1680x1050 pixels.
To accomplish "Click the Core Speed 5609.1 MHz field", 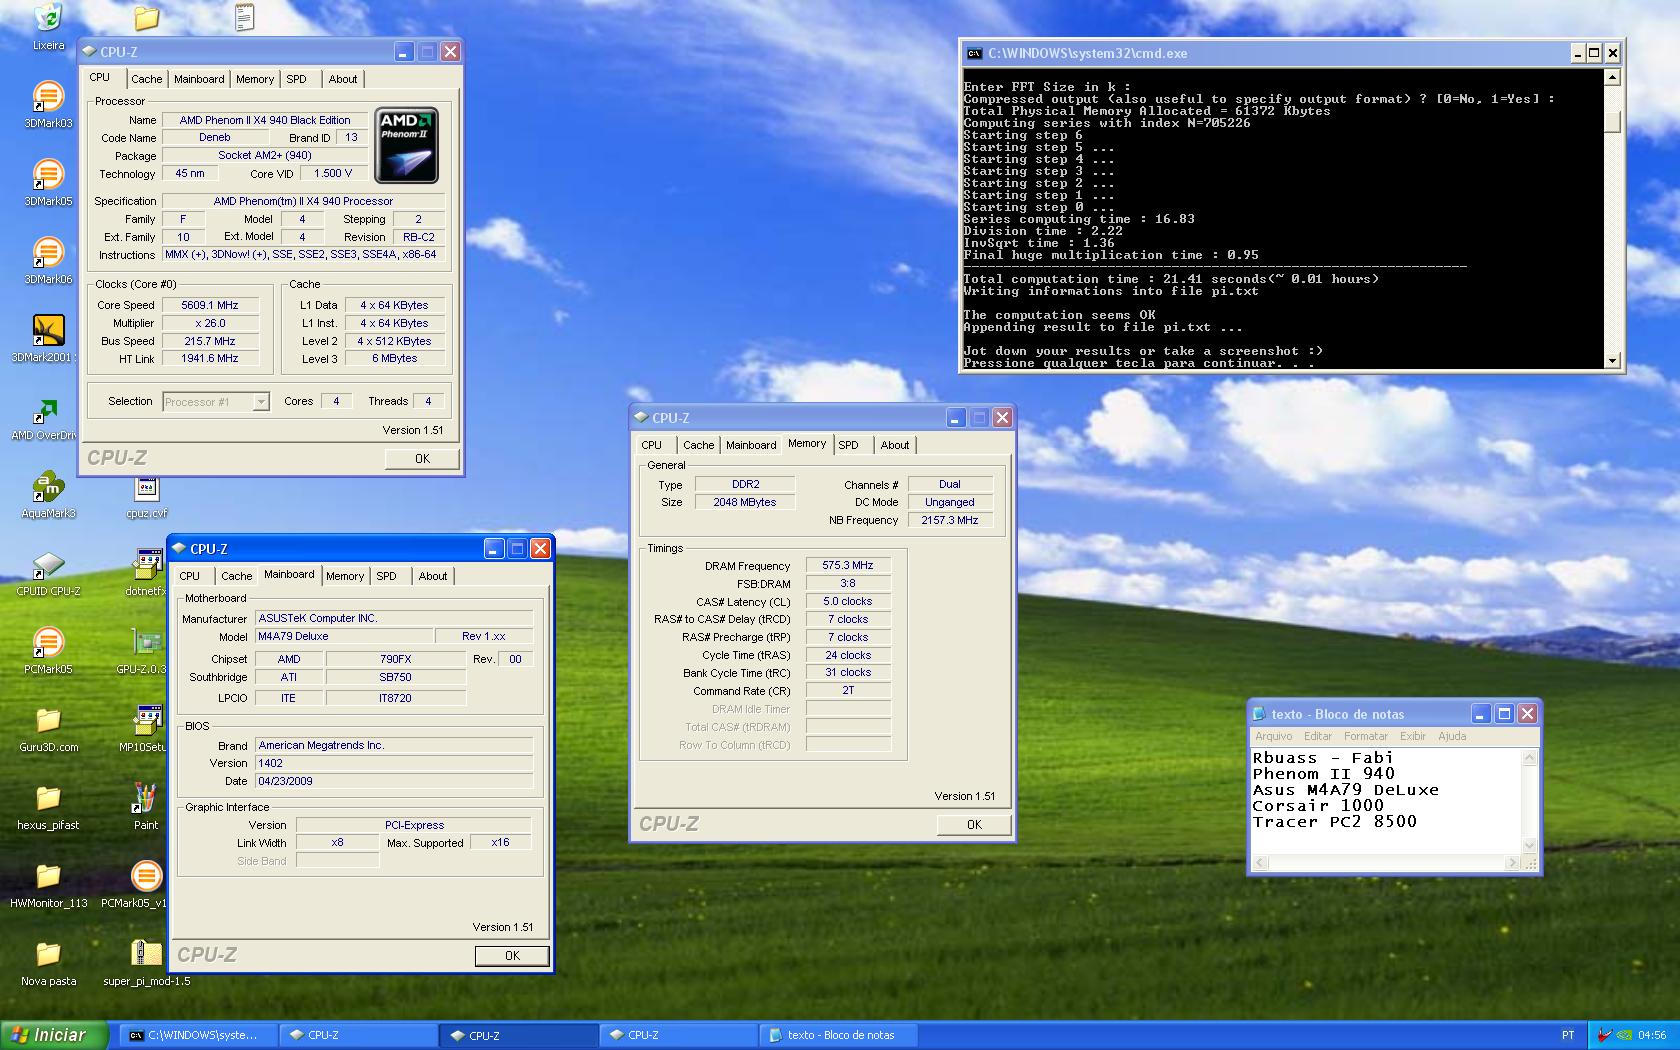I will 210,305.
